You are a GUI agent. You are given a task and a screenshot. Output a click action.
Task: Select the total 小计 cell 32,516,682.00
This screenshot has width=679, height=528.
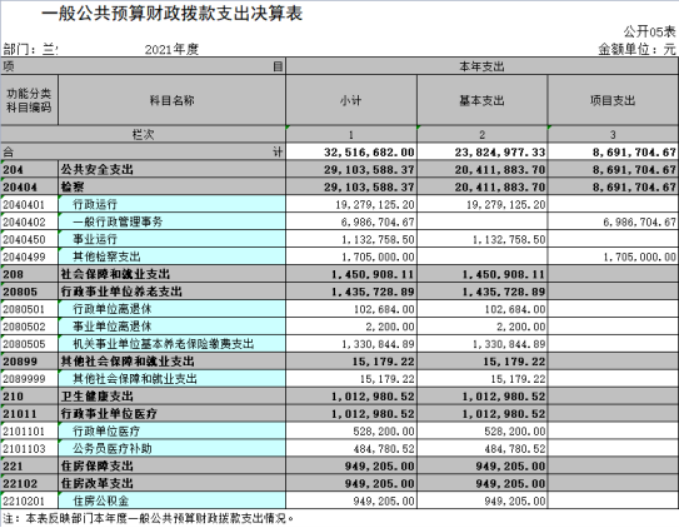(x=351, y=152)
